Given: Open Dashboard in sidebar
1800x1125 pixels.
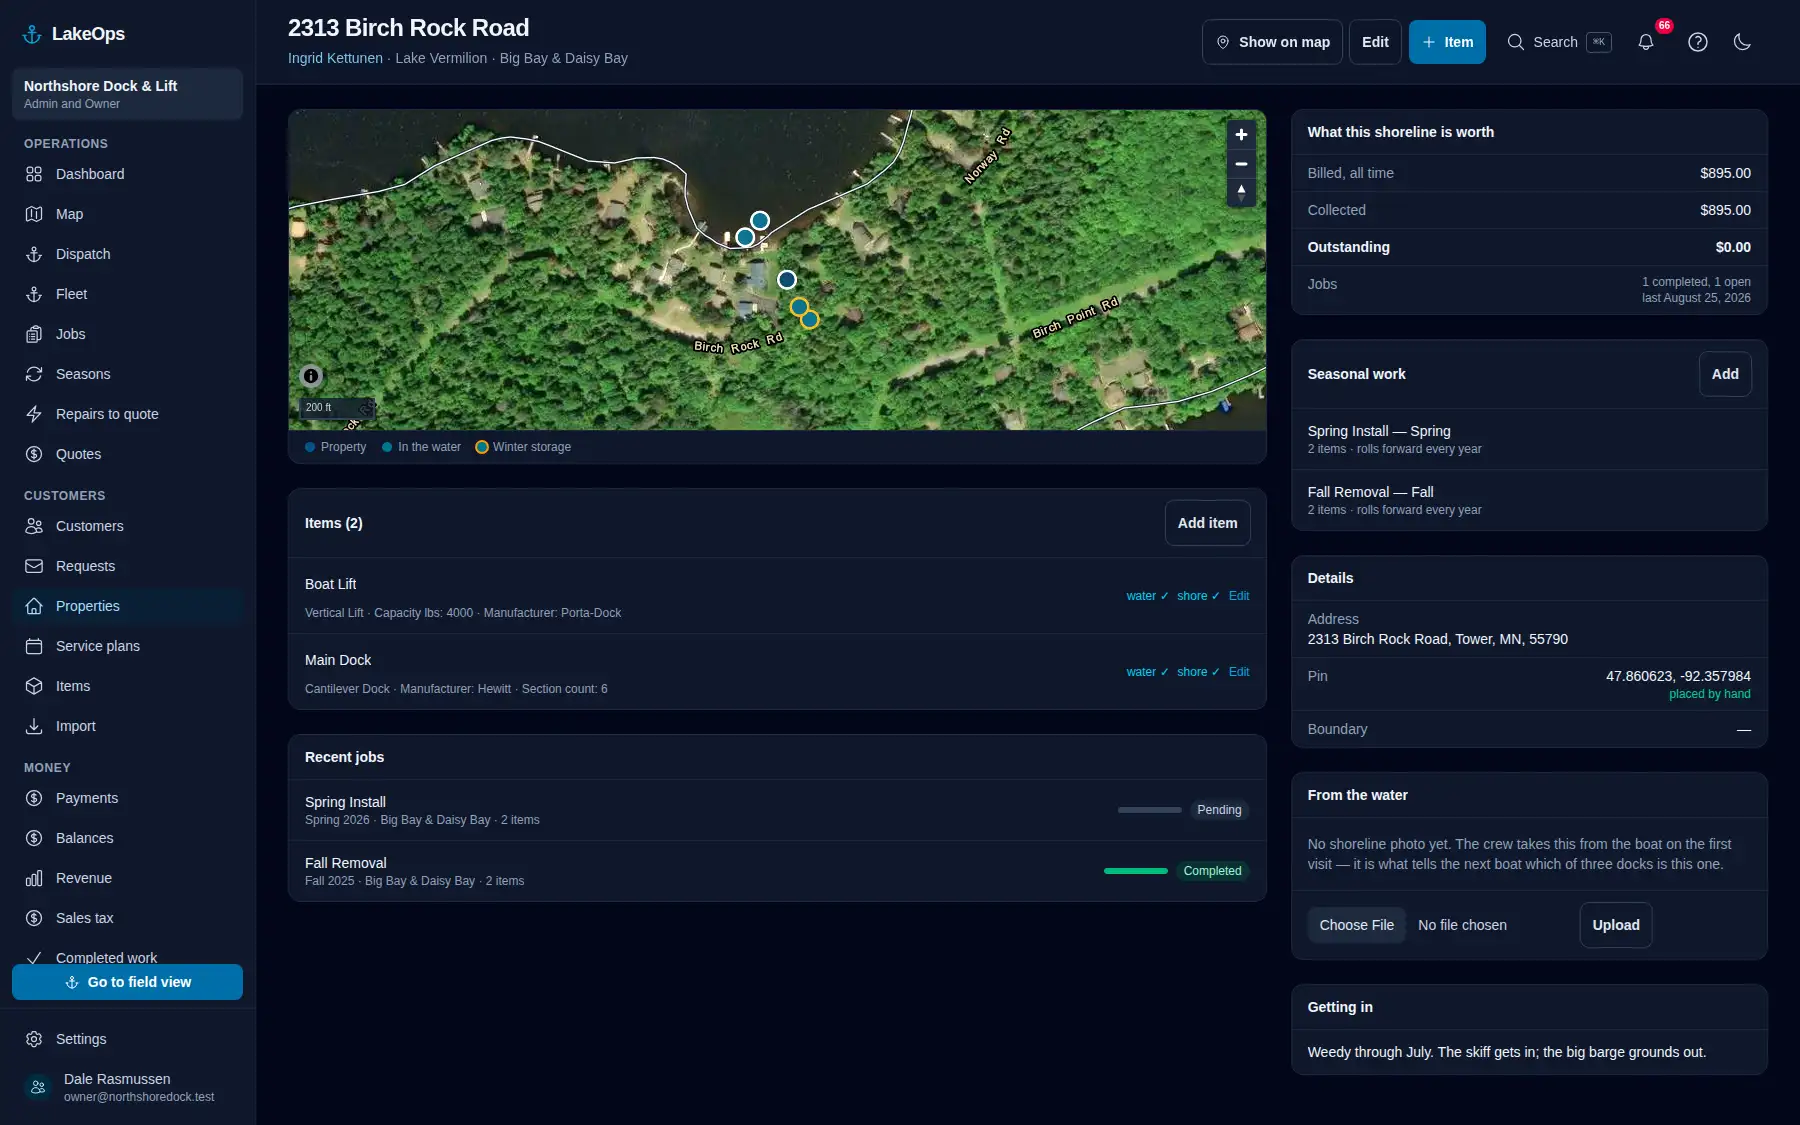Looking at the screenshot, I should [127, 174].
